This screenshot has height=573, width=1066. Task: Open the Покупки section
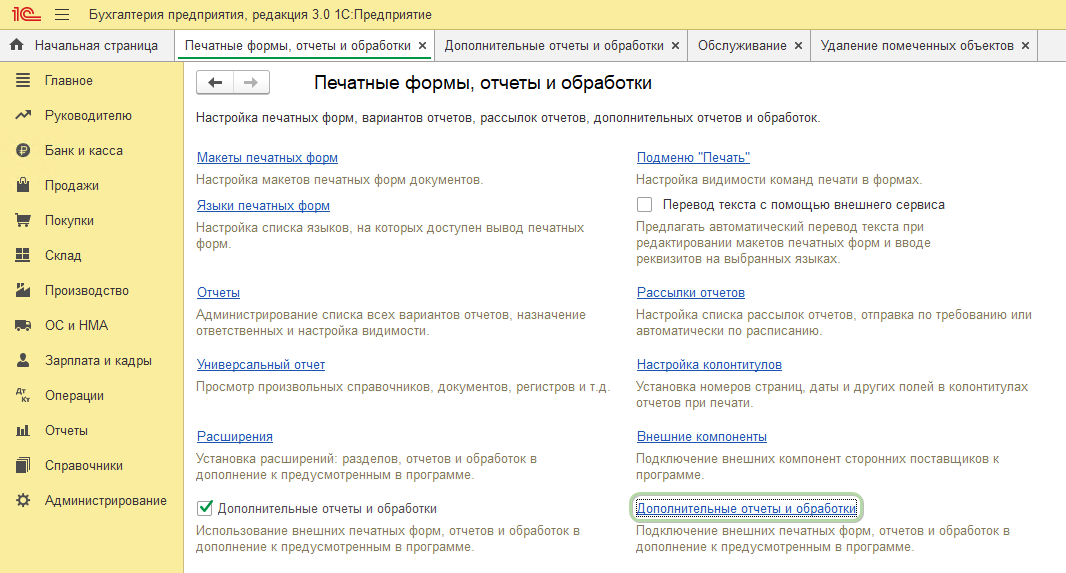click(x=69, y=220)
